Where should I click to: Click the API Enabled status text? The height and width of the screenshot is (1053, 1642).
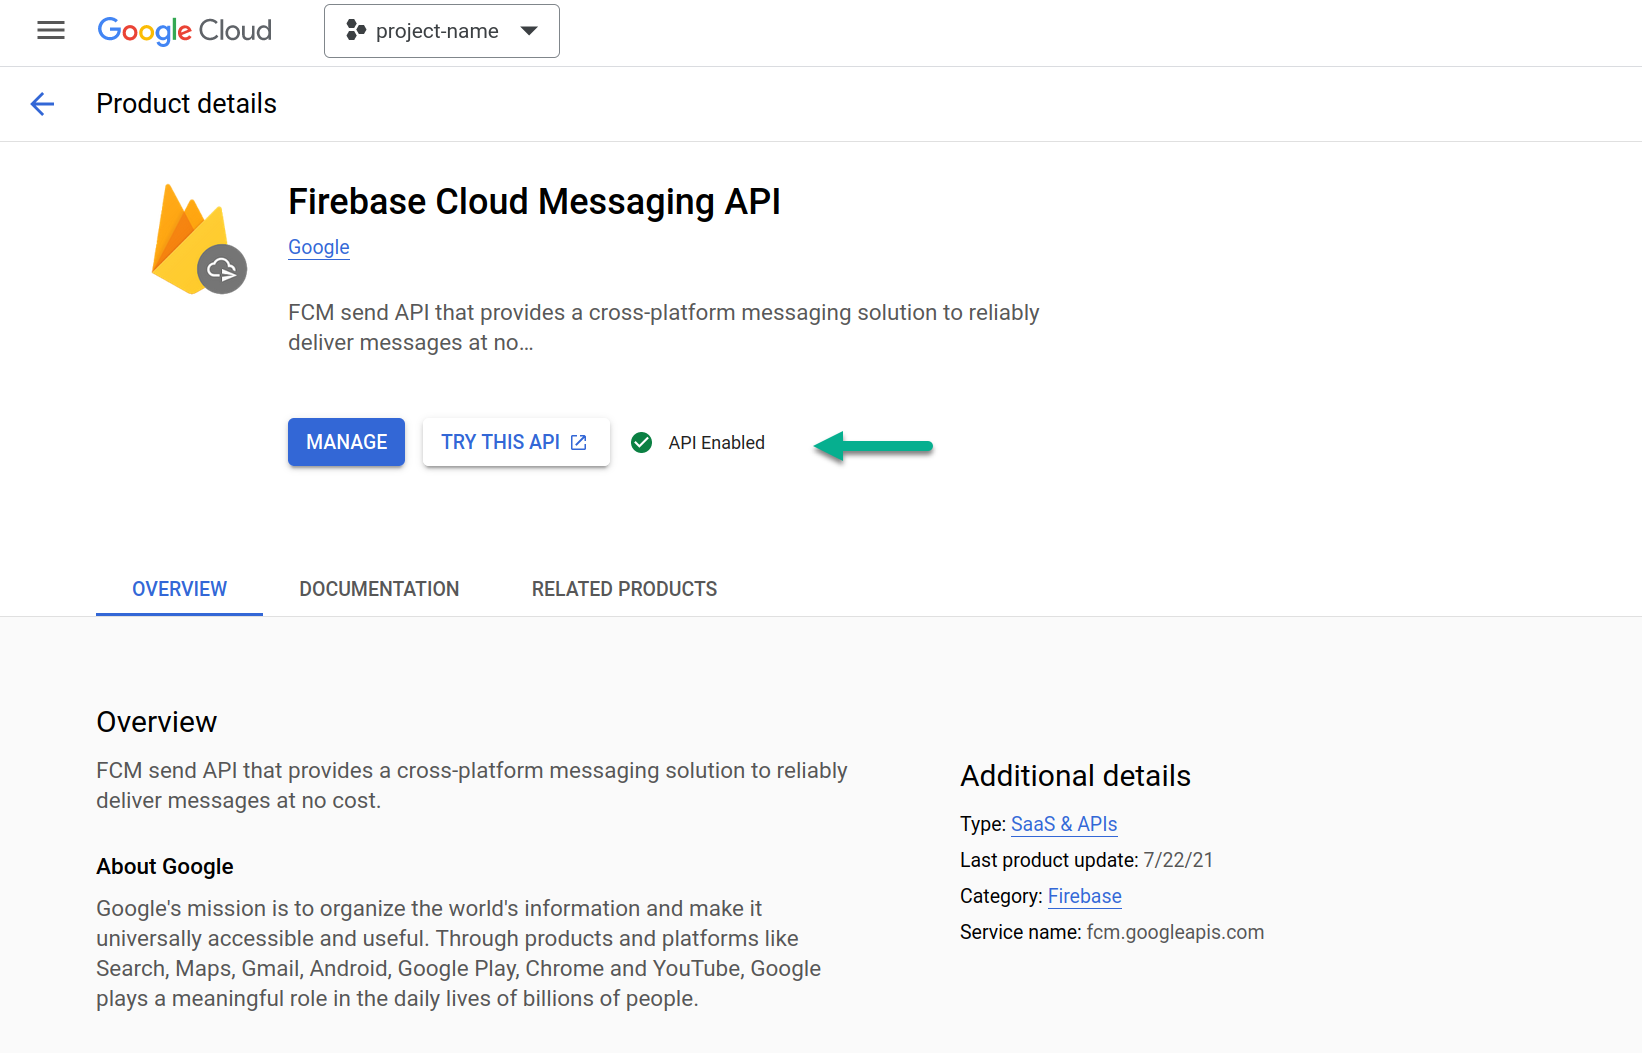tap(716, 443)
